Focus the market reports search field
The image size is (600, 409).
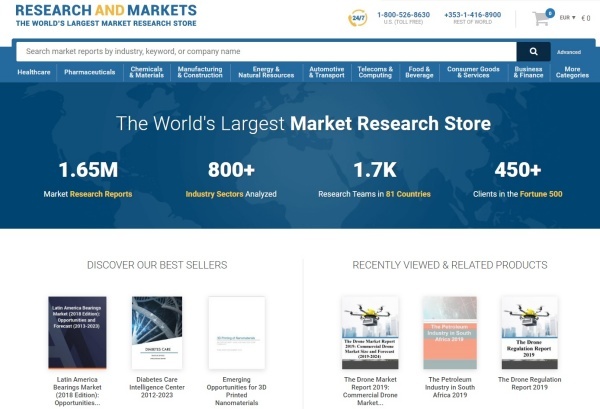[266, 51]
